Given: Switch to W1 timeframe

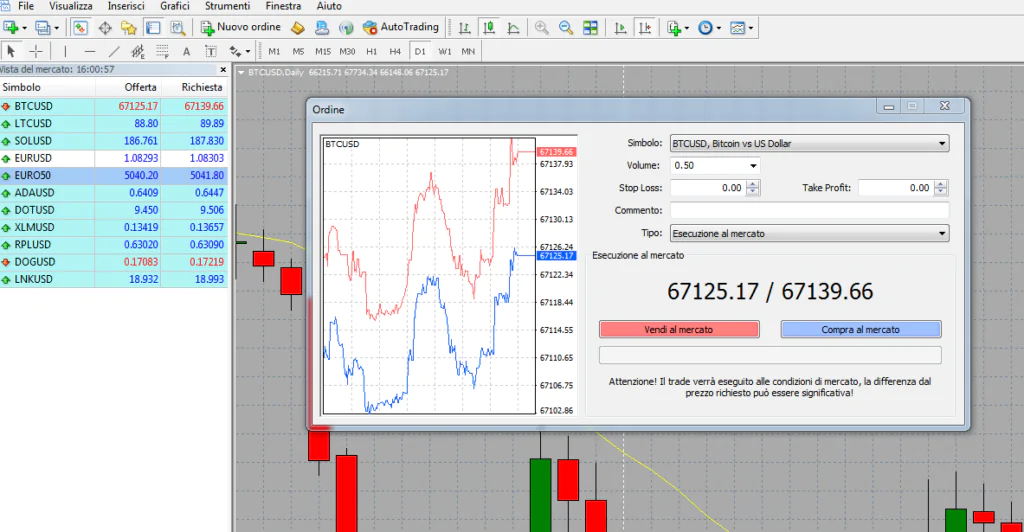Looking at the screenshot, I should (445, 51).
